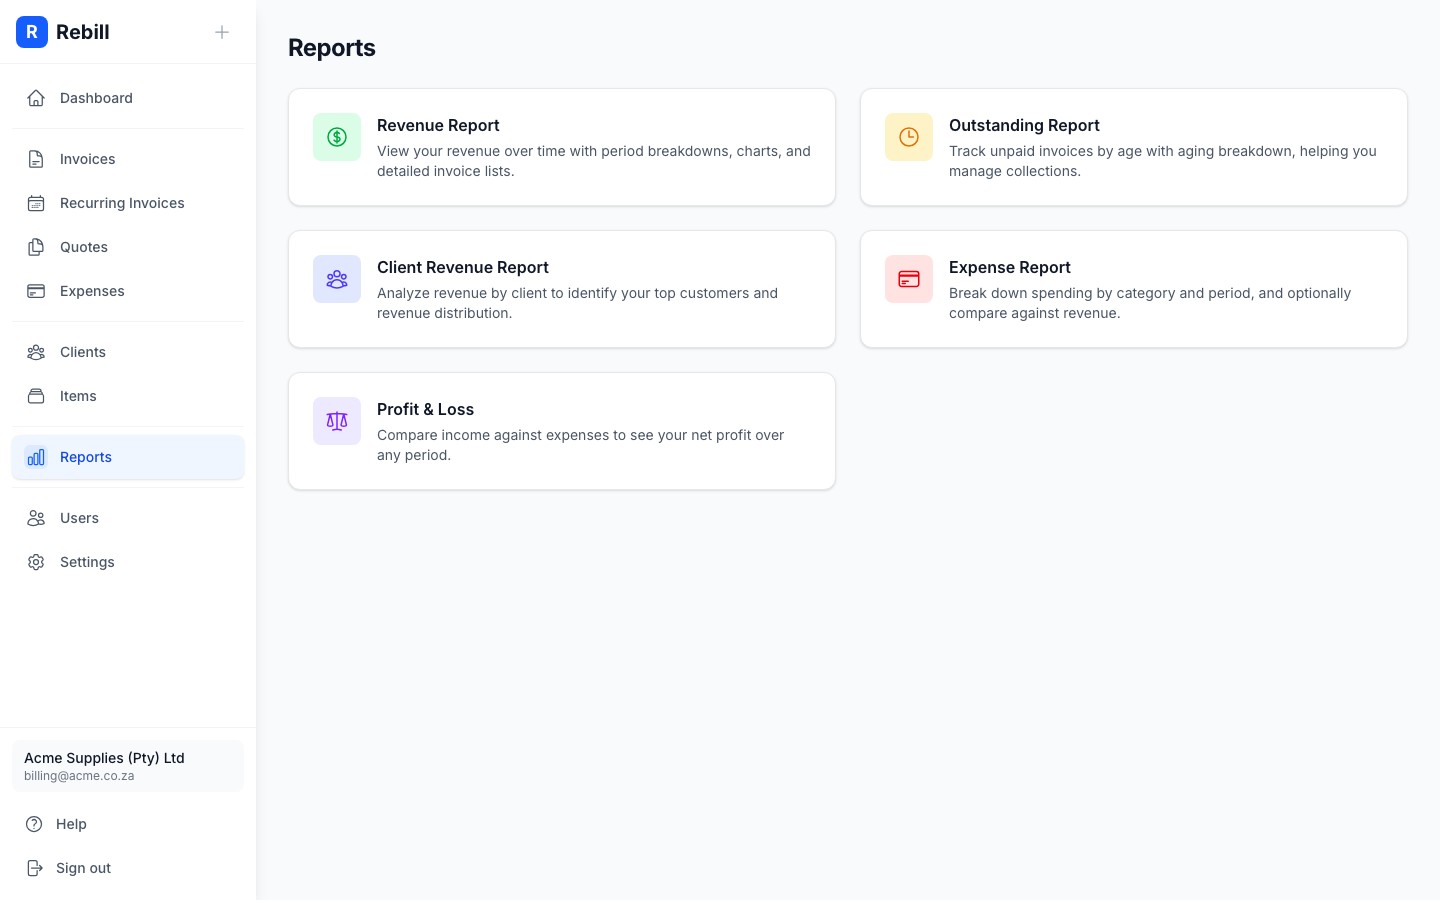Click the Reports bar chart icon

click(36, 457)
